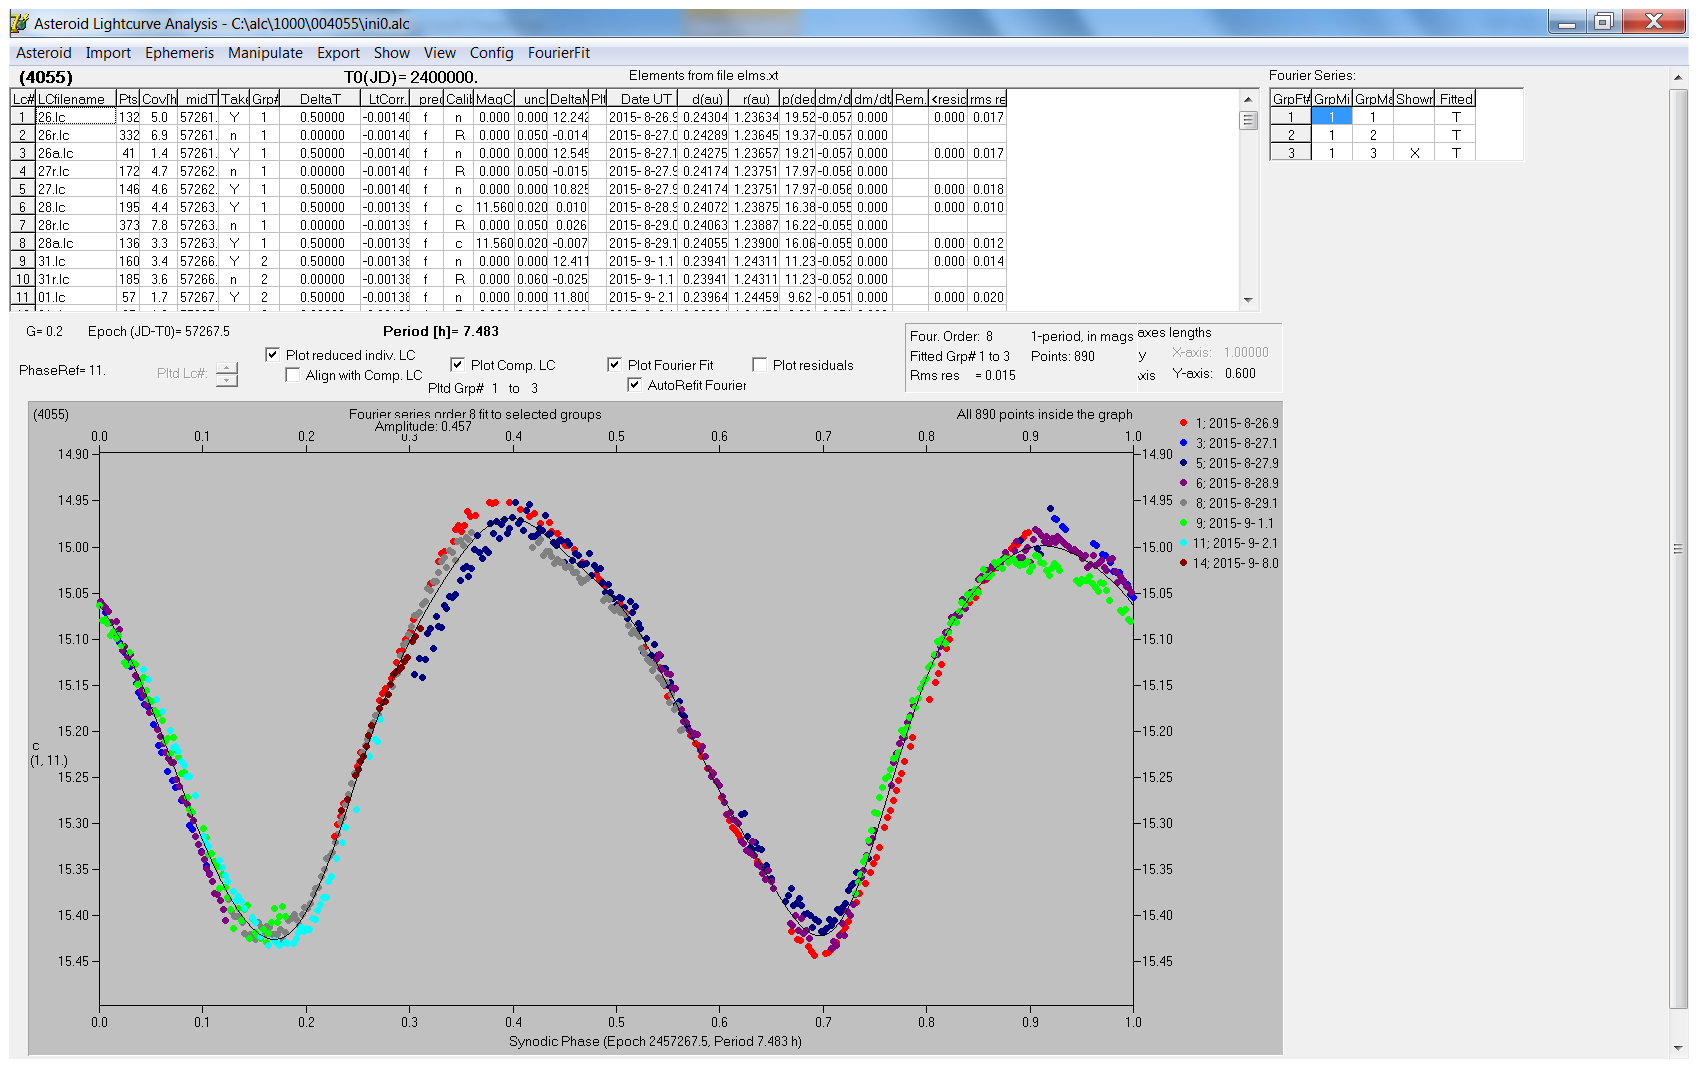Click the LtCorr. column header
The width and height of the screenshot is (1698, 1068).
[x=385, y=99]
